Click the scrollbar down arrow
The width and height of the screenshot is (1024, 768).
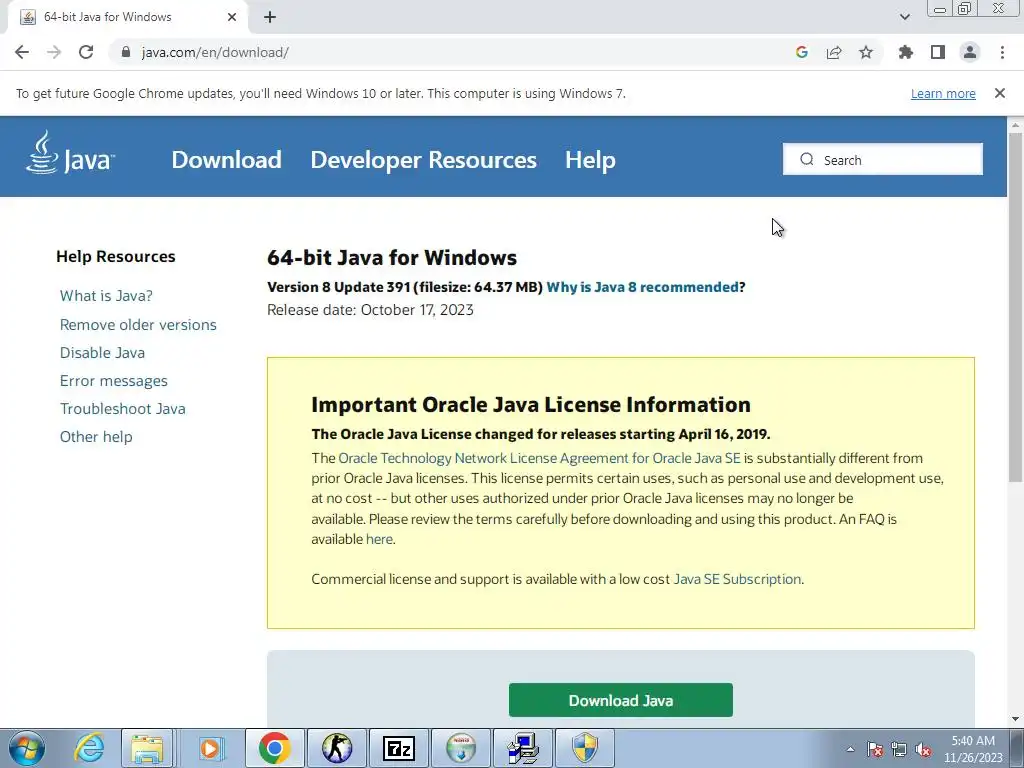[1015, 719]
